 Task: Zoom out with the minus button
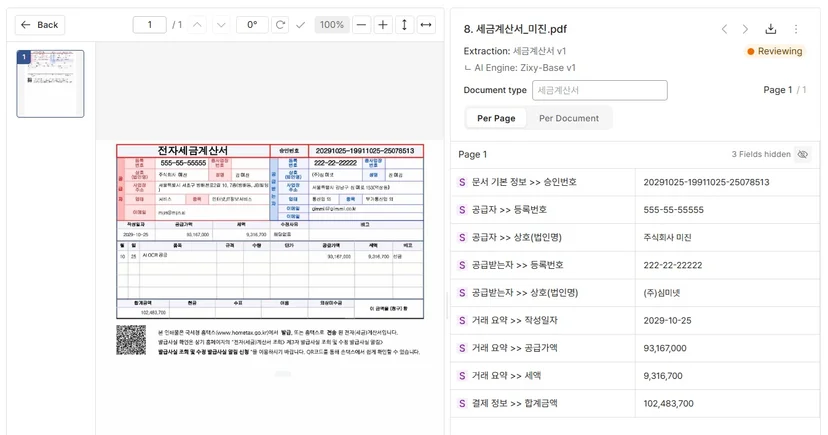click(361, 25)
